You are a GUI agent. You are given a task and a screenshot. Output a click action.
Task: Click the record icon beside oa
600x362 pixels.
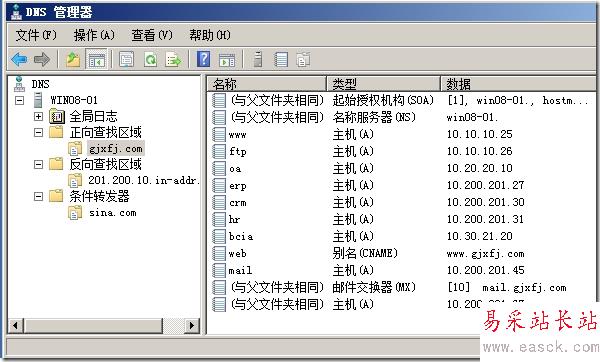click(x=219, y=168)
